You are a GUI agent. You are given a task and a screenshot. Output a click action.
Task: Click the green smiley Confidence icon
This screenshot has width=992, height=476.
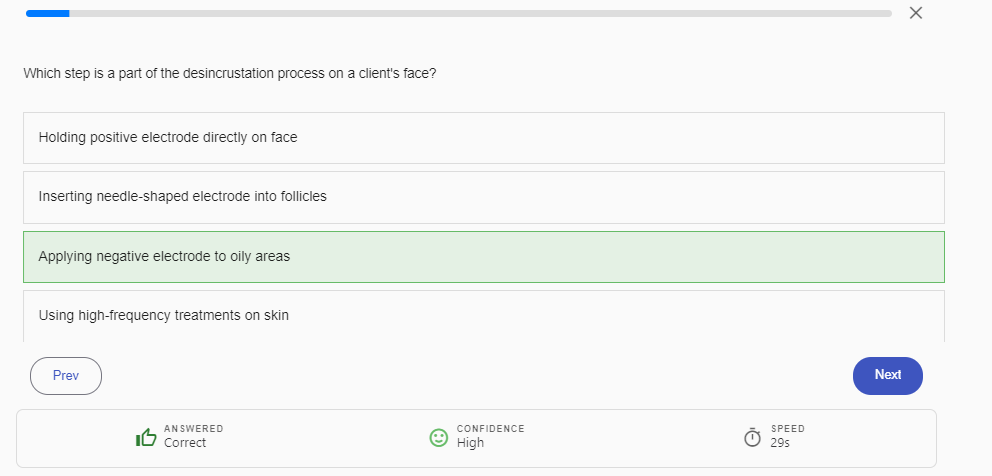pyautogui.click(x=438, y=437)
